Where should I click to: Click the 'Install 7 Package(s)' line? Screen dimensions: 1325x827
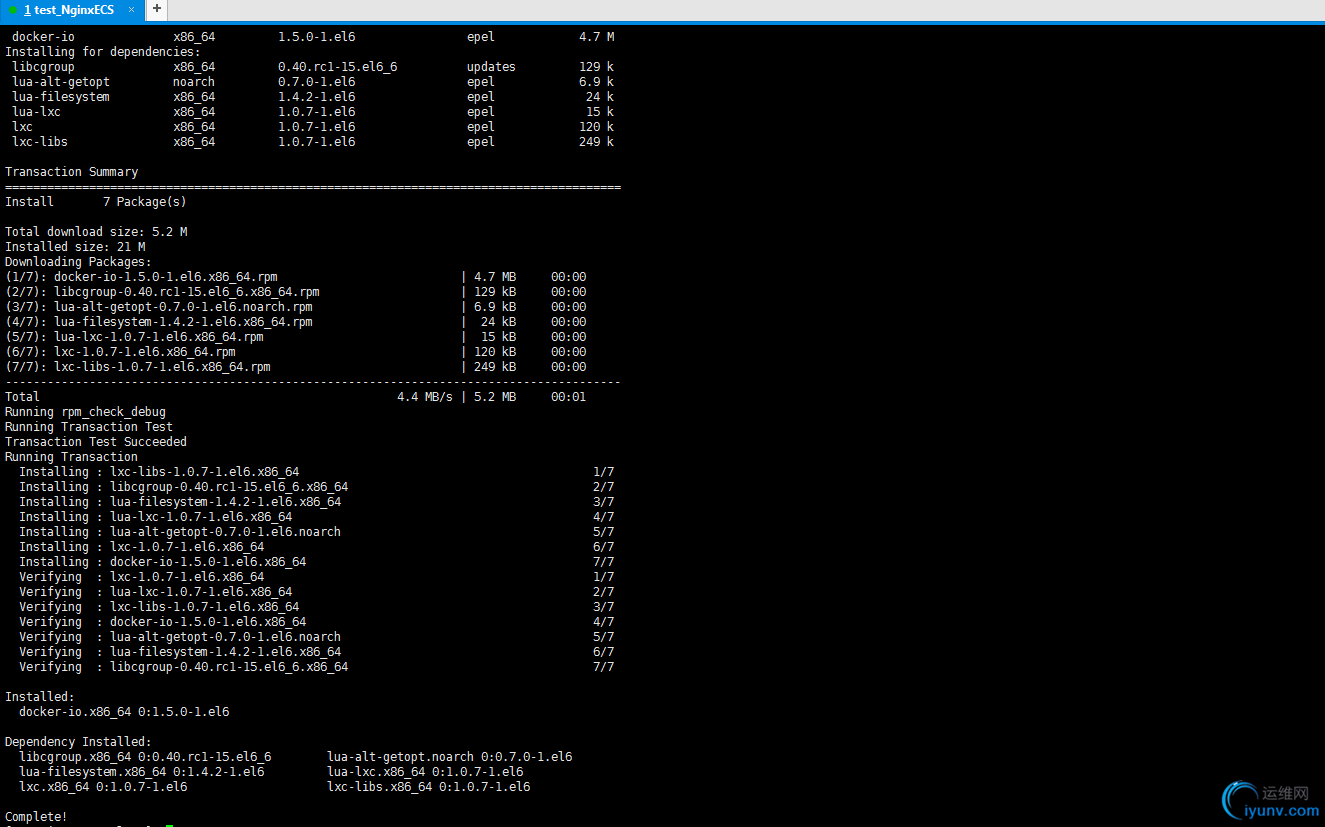pos(96,202)
